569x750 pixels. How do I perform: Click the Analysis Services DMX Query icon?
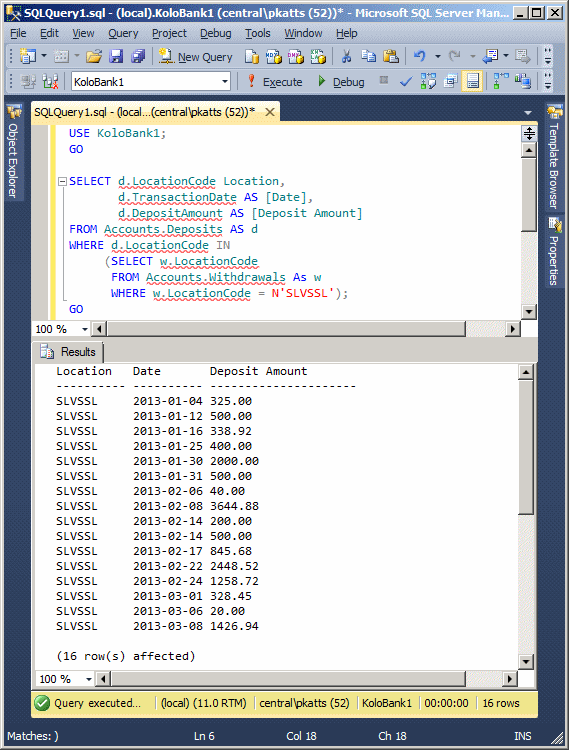pyautogui.click(x=295, y=57)
